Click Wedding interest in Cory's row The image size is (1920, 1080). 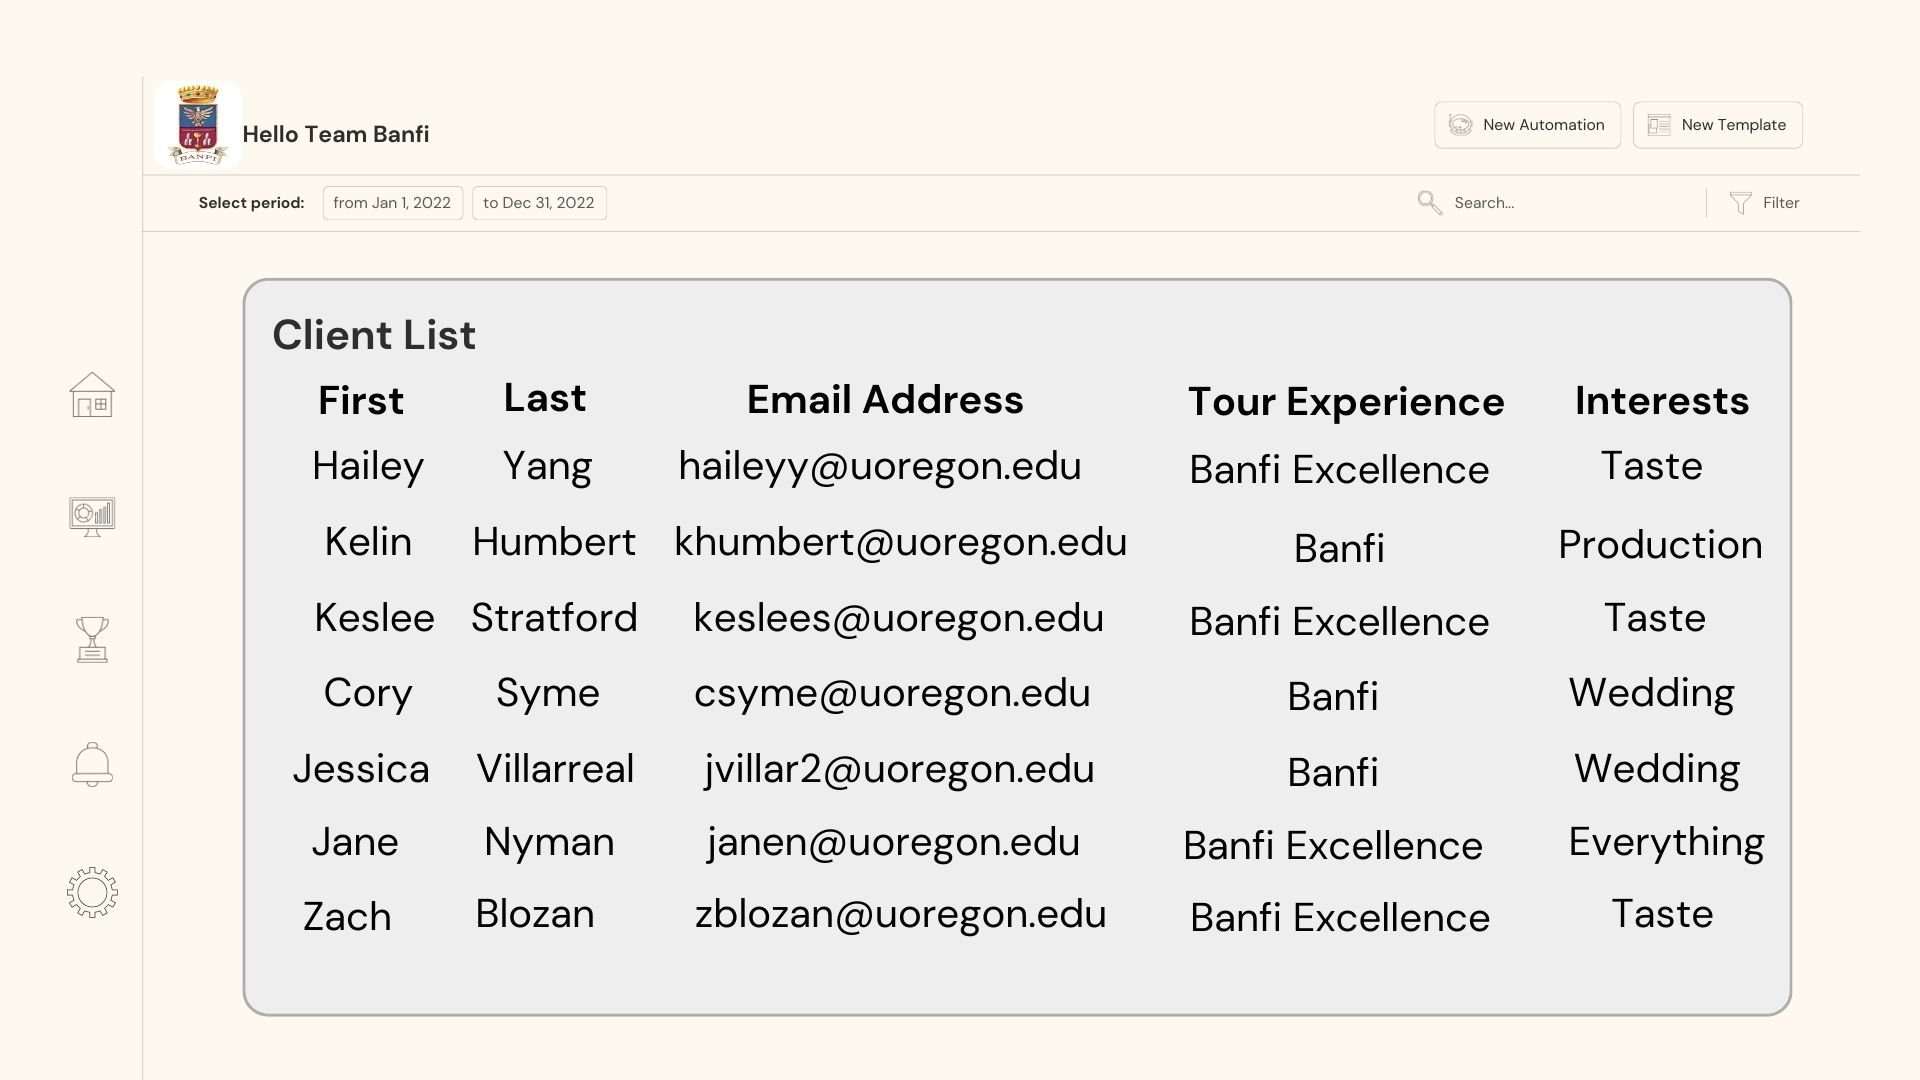click(x=1652, y=693)
